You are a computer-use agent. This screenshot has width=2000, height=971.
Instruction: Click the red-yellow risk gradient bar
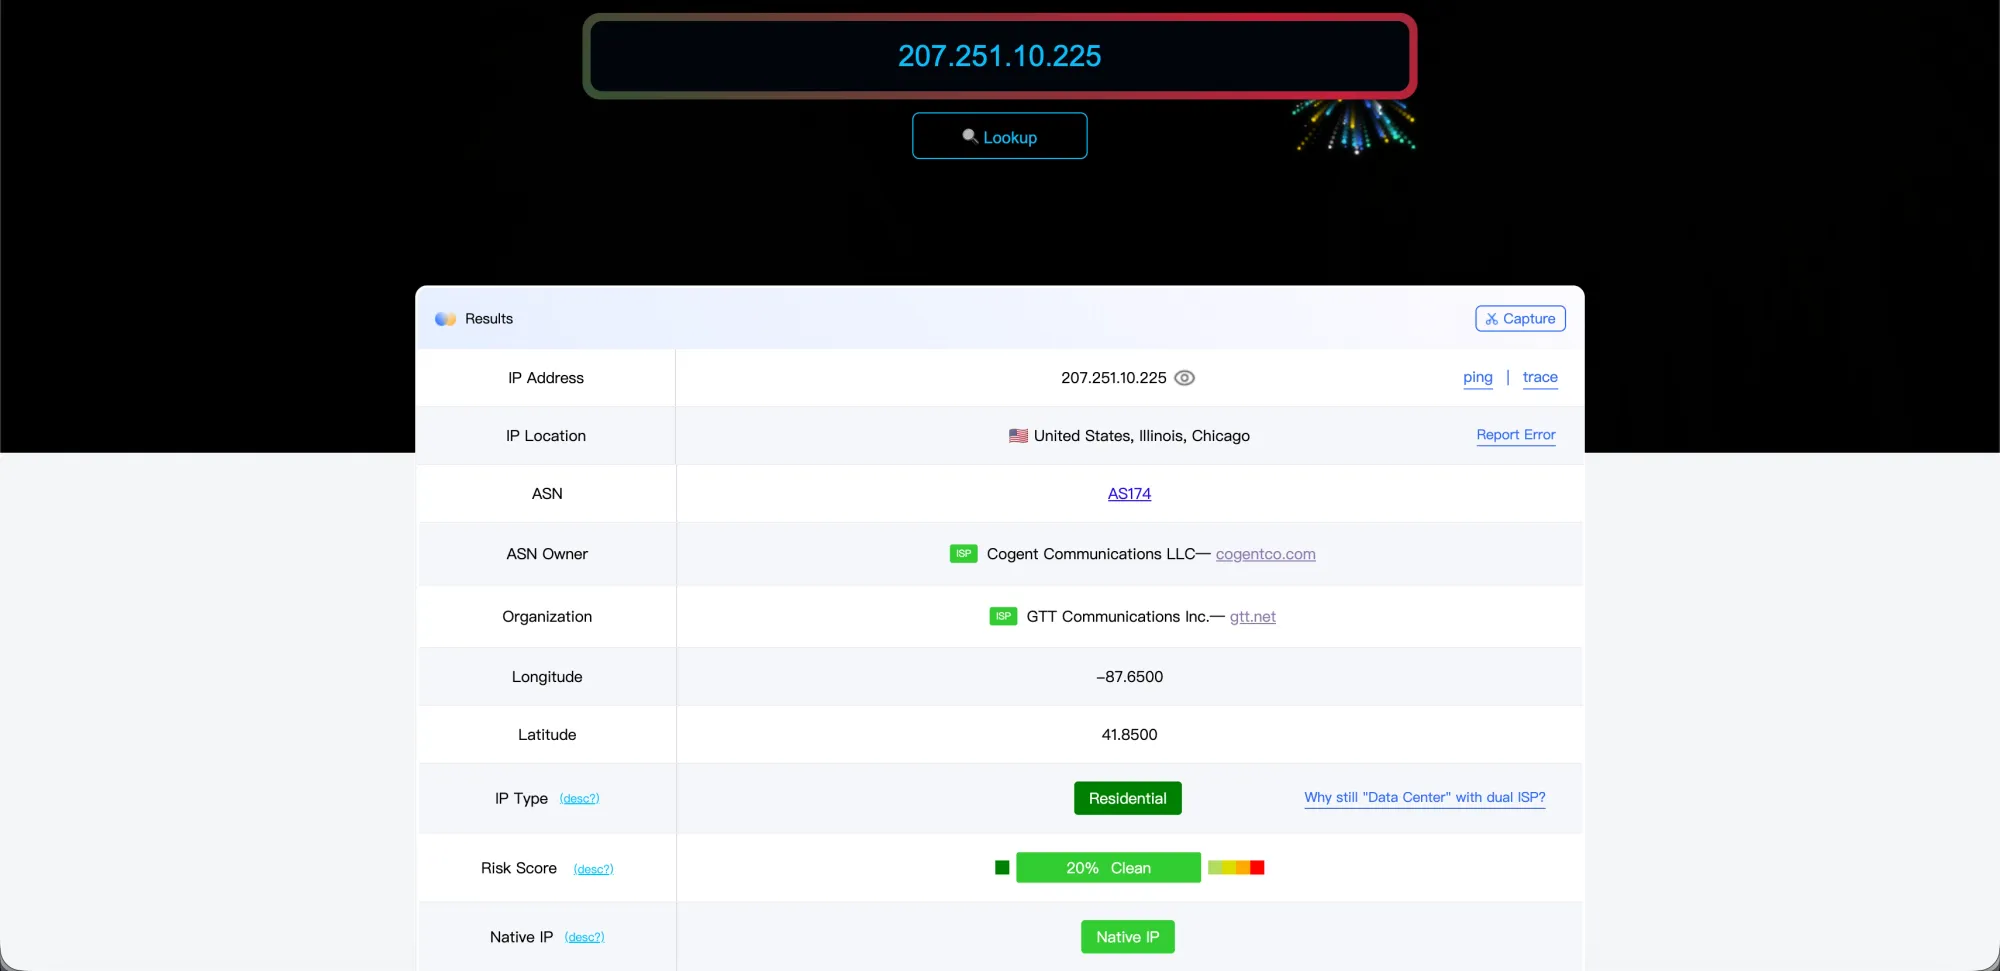1236,868
